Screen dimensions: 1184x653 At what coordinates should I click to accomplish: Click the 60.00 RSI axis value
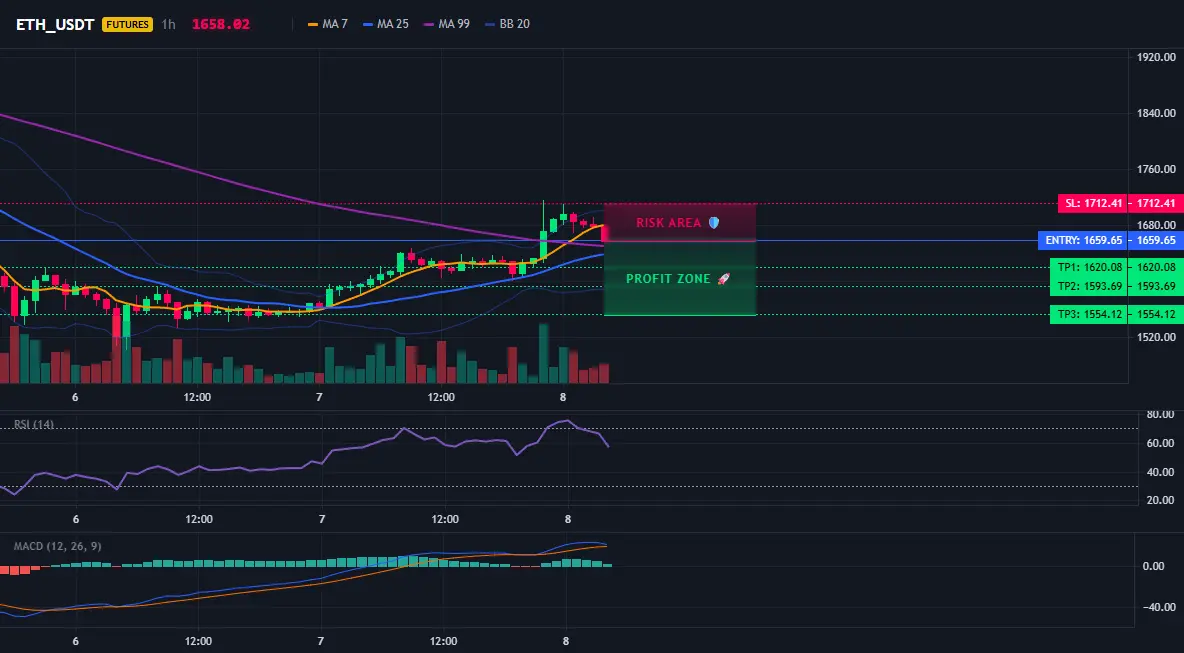(x=1160, y=443)
